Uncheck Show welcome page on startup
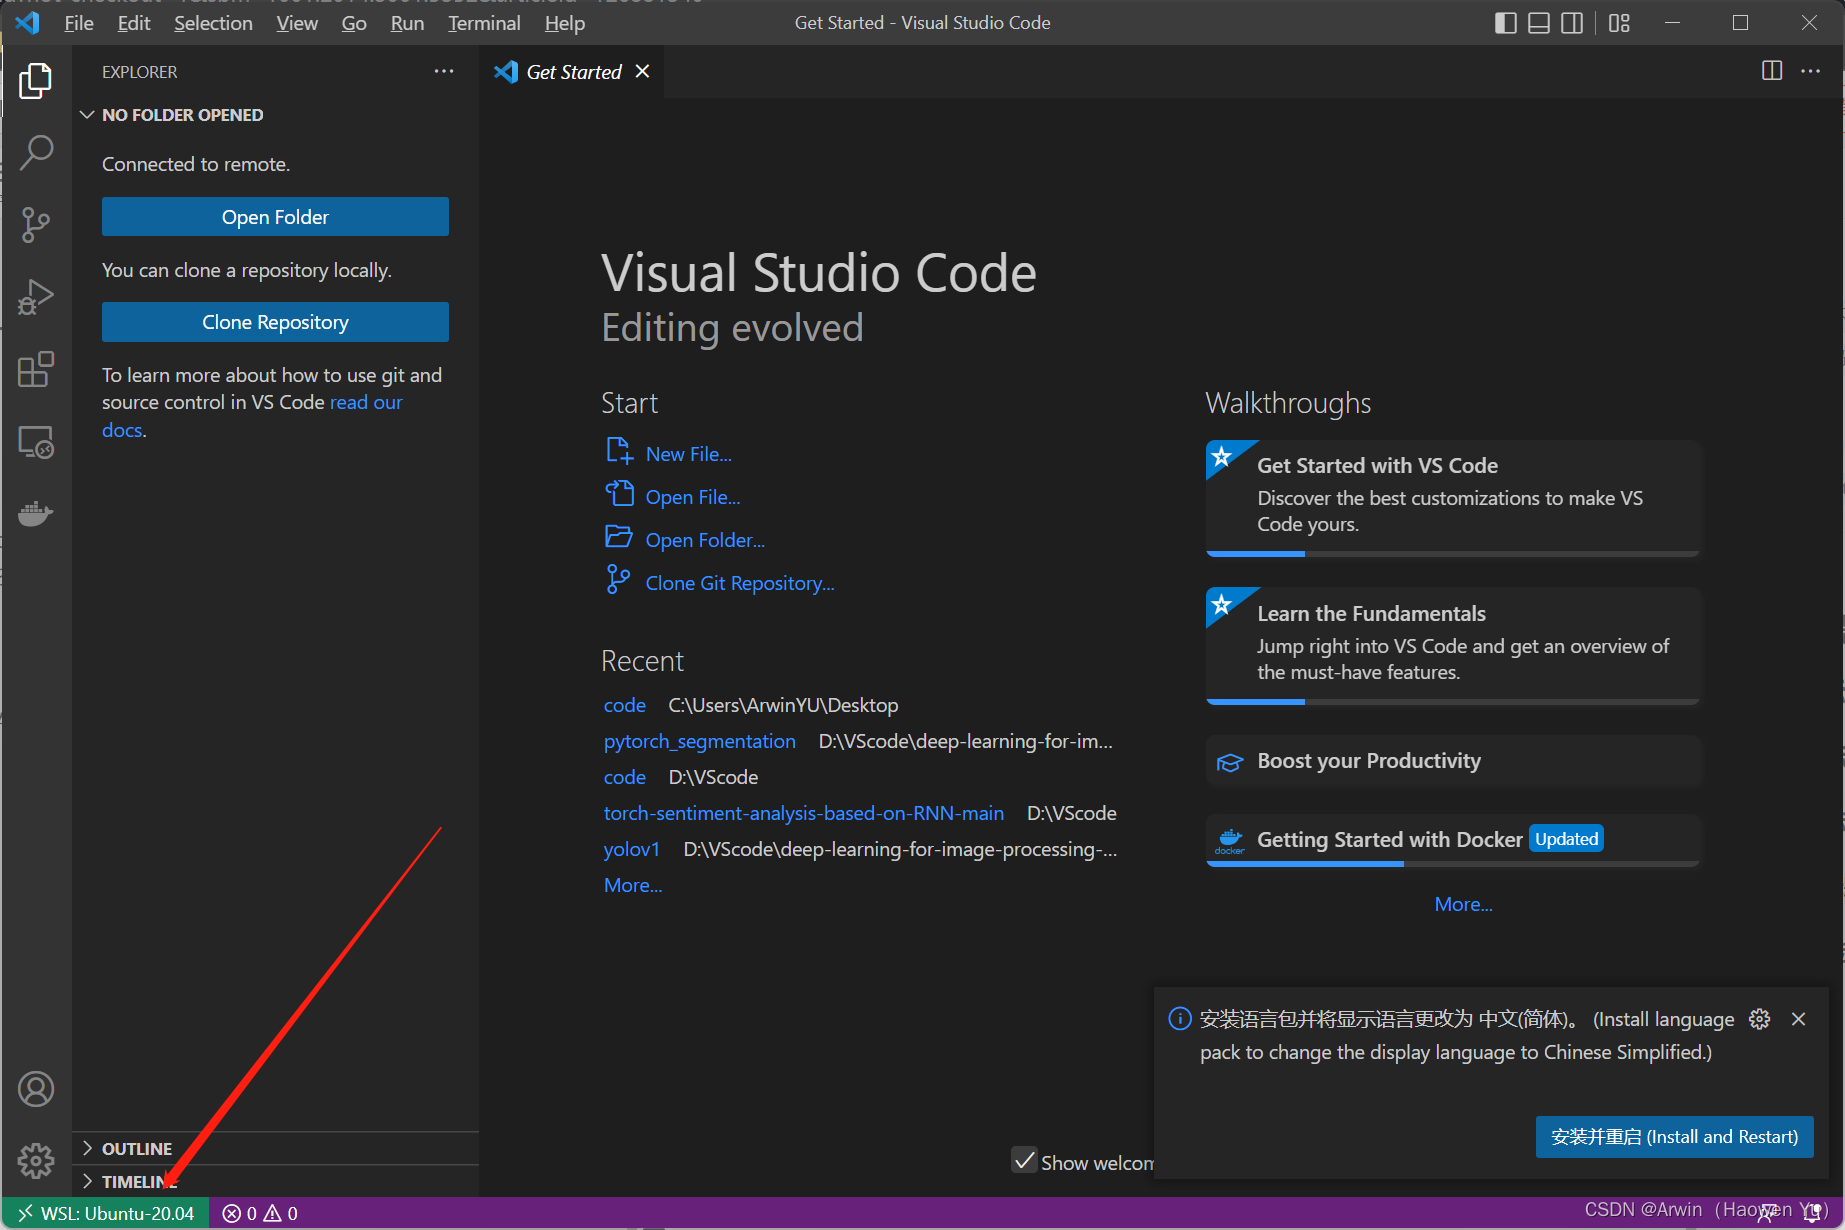 pyautogui.click(x=1024, y=1161)
